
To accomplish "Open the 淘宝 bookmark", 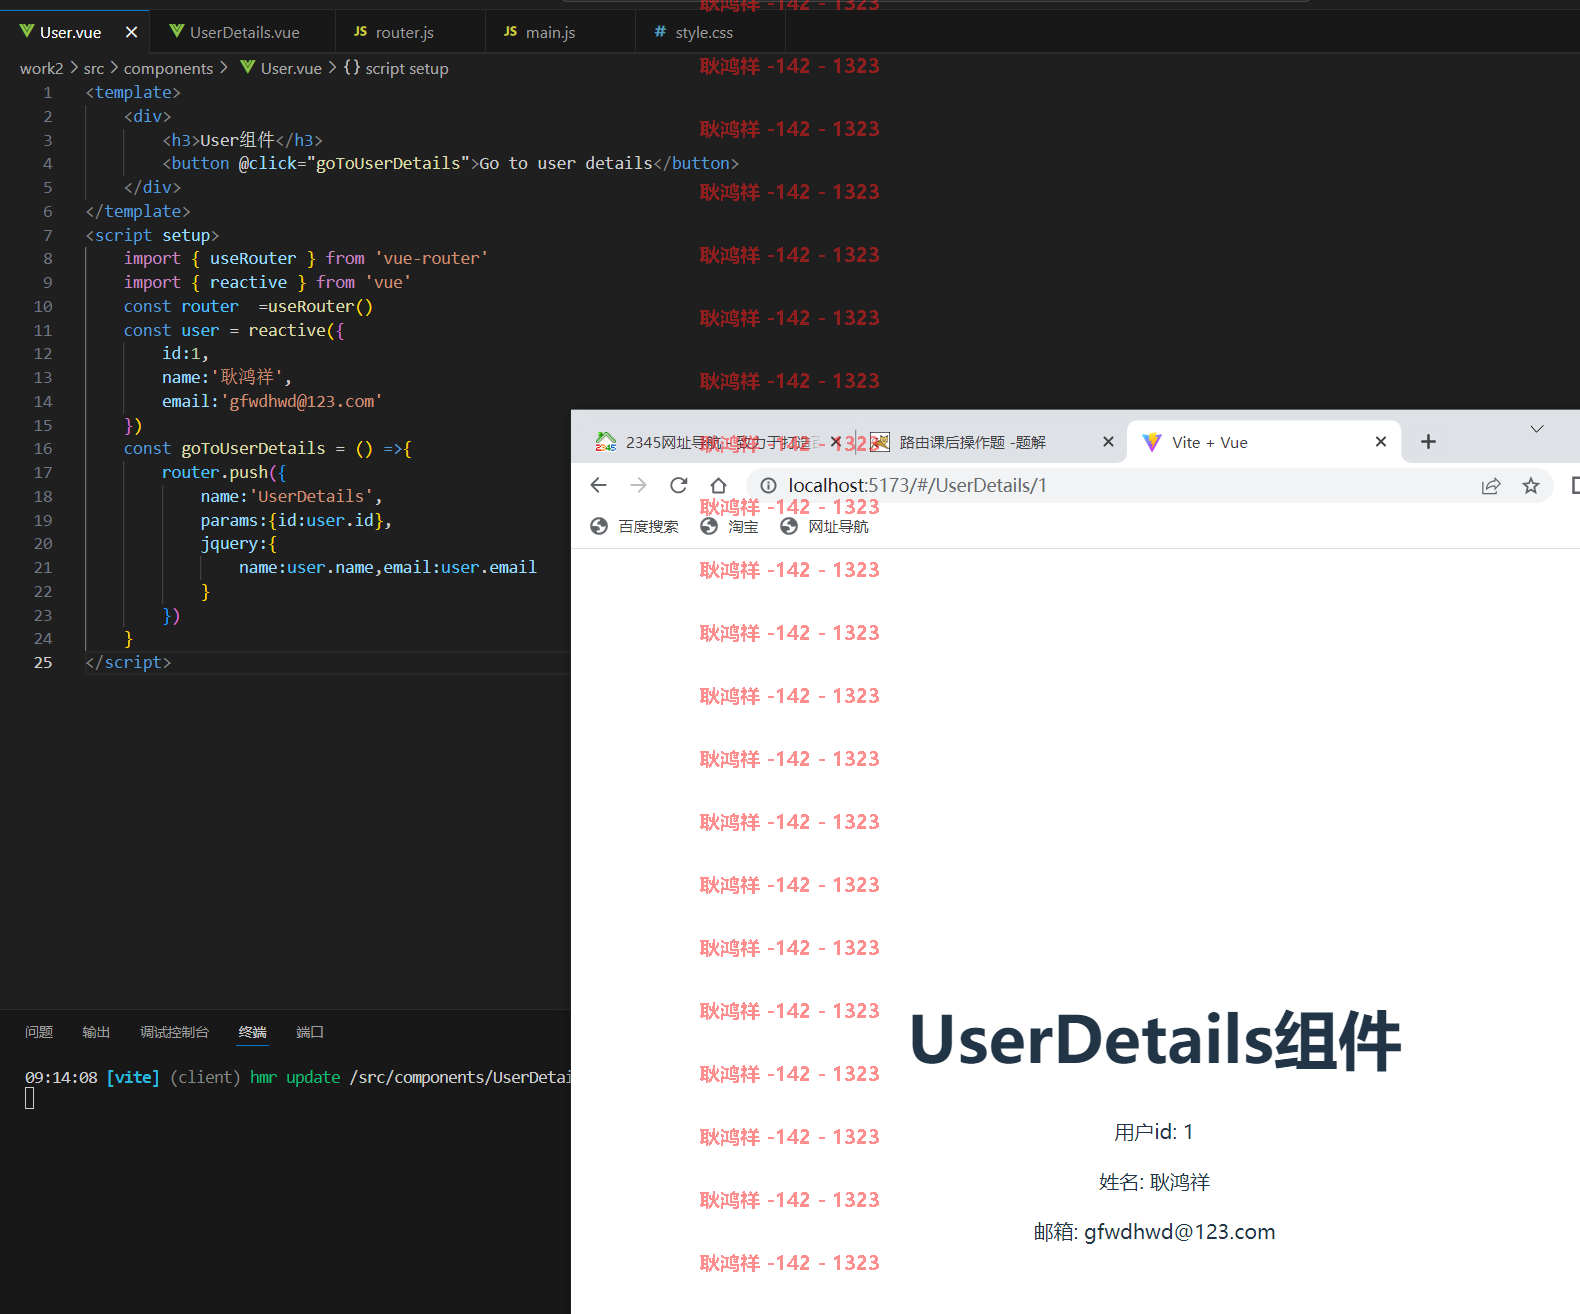I will 729,526.
